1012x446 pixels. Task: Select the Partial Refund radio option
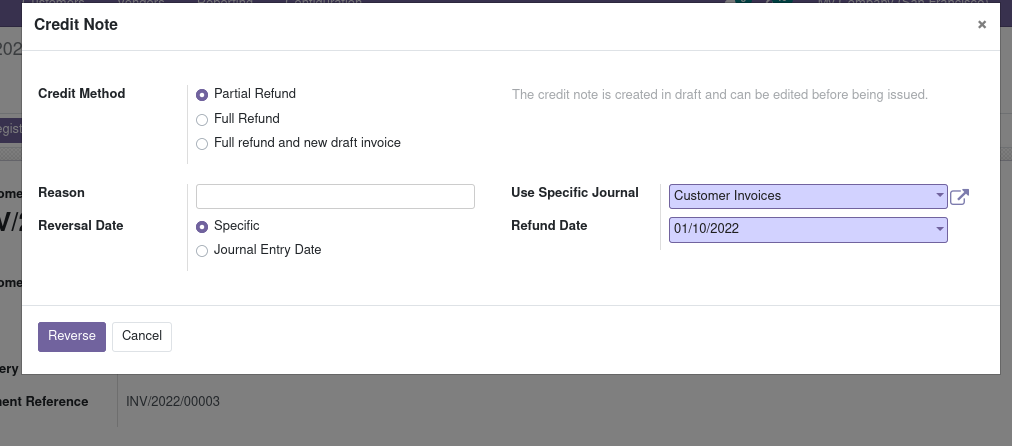click(x=202, y=95)
